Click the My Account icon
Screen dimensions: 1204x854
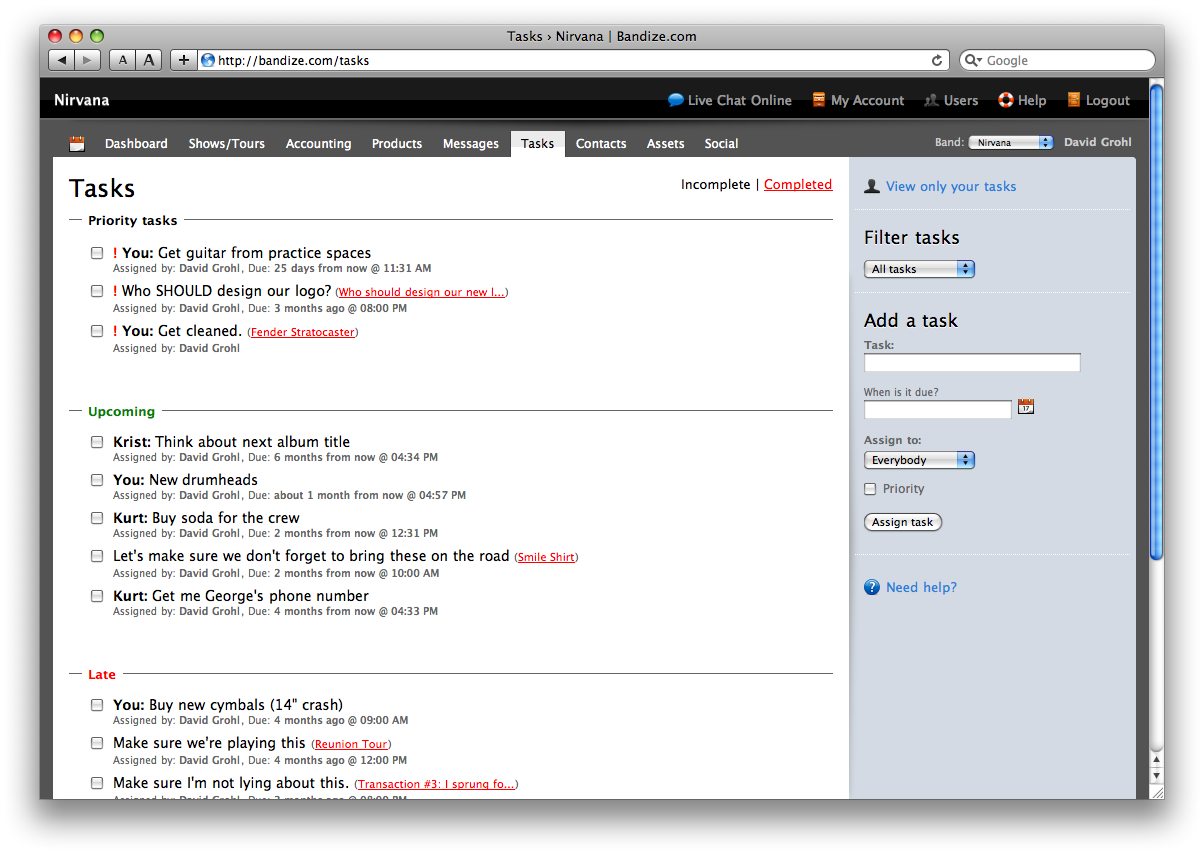click(x=819, y=100)
